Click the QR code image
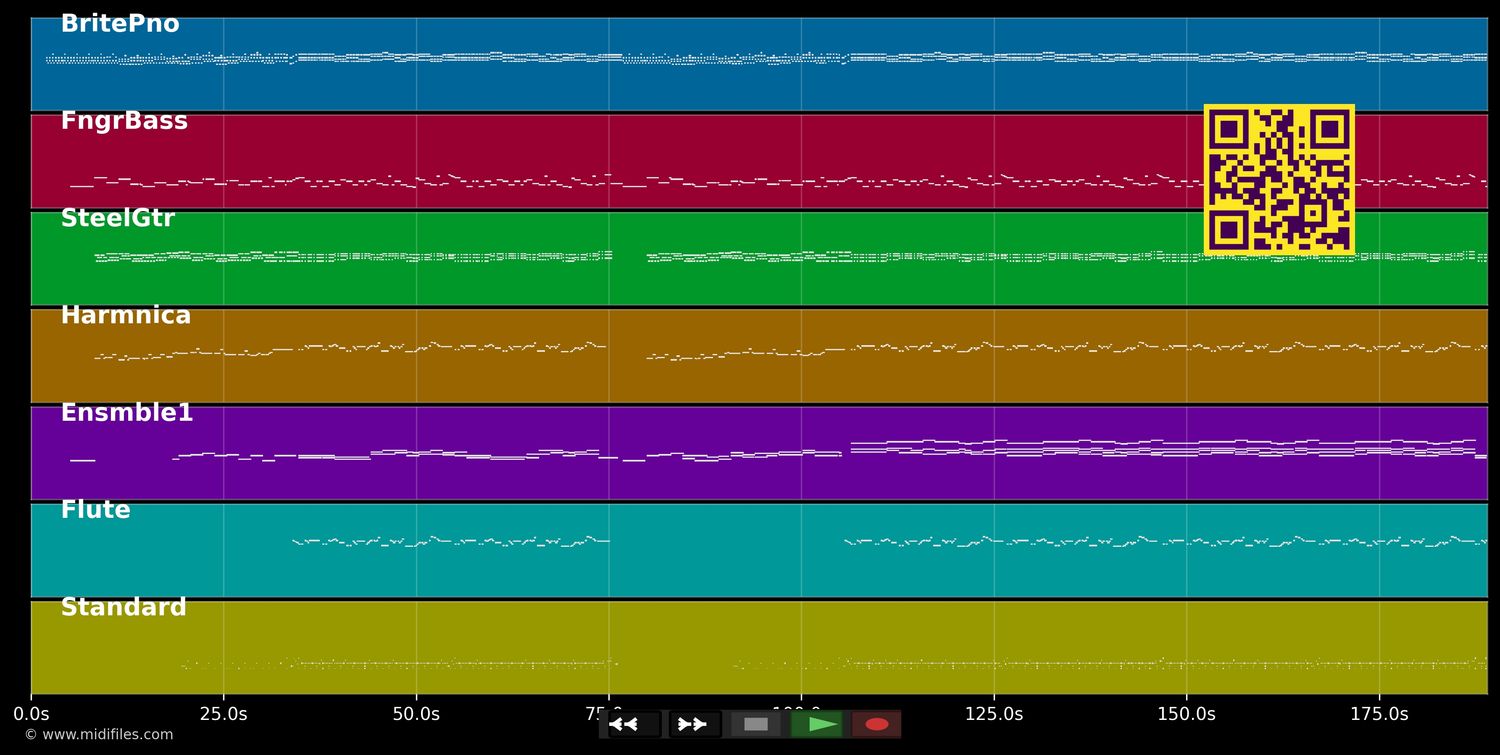The height and width of the screenshot is (755, 1500). (1279, 180)
